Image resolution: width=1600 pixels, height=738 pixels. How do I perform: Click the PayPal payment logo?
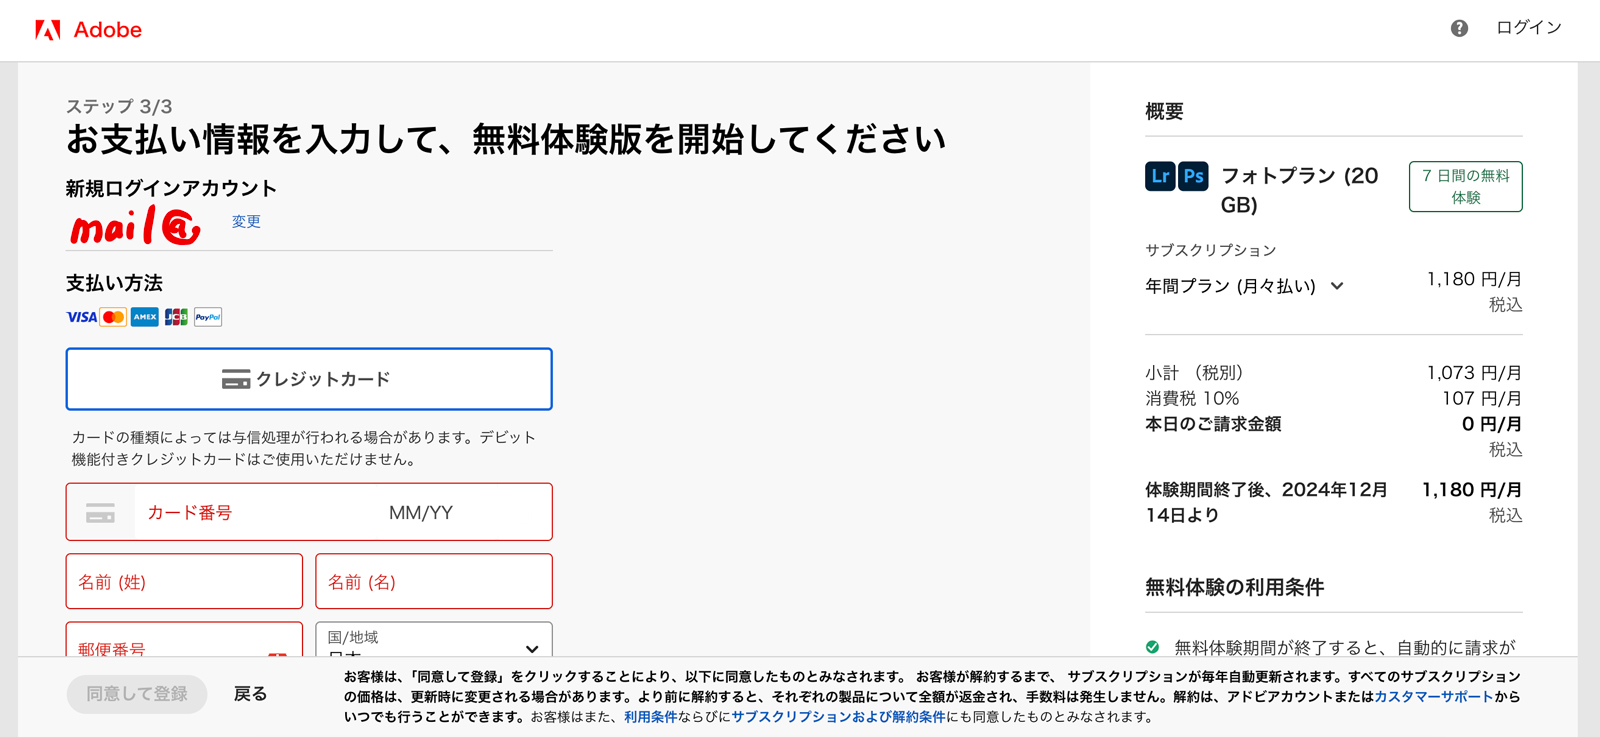208,317
